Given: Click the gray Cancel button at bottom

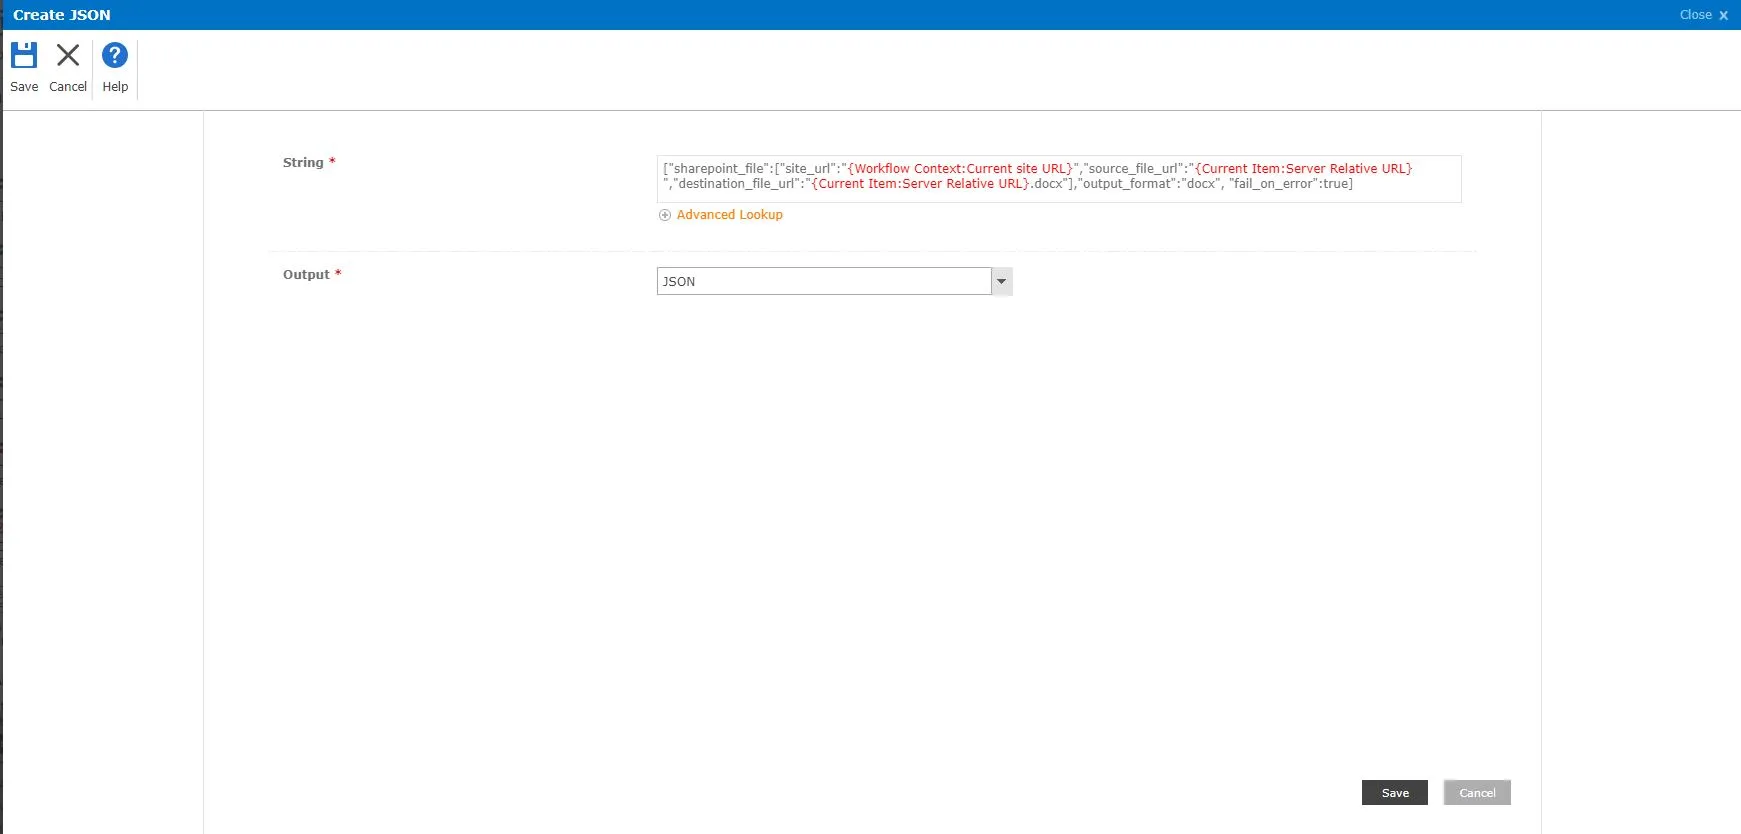Looking at the screenshot, I should 1477,793.
